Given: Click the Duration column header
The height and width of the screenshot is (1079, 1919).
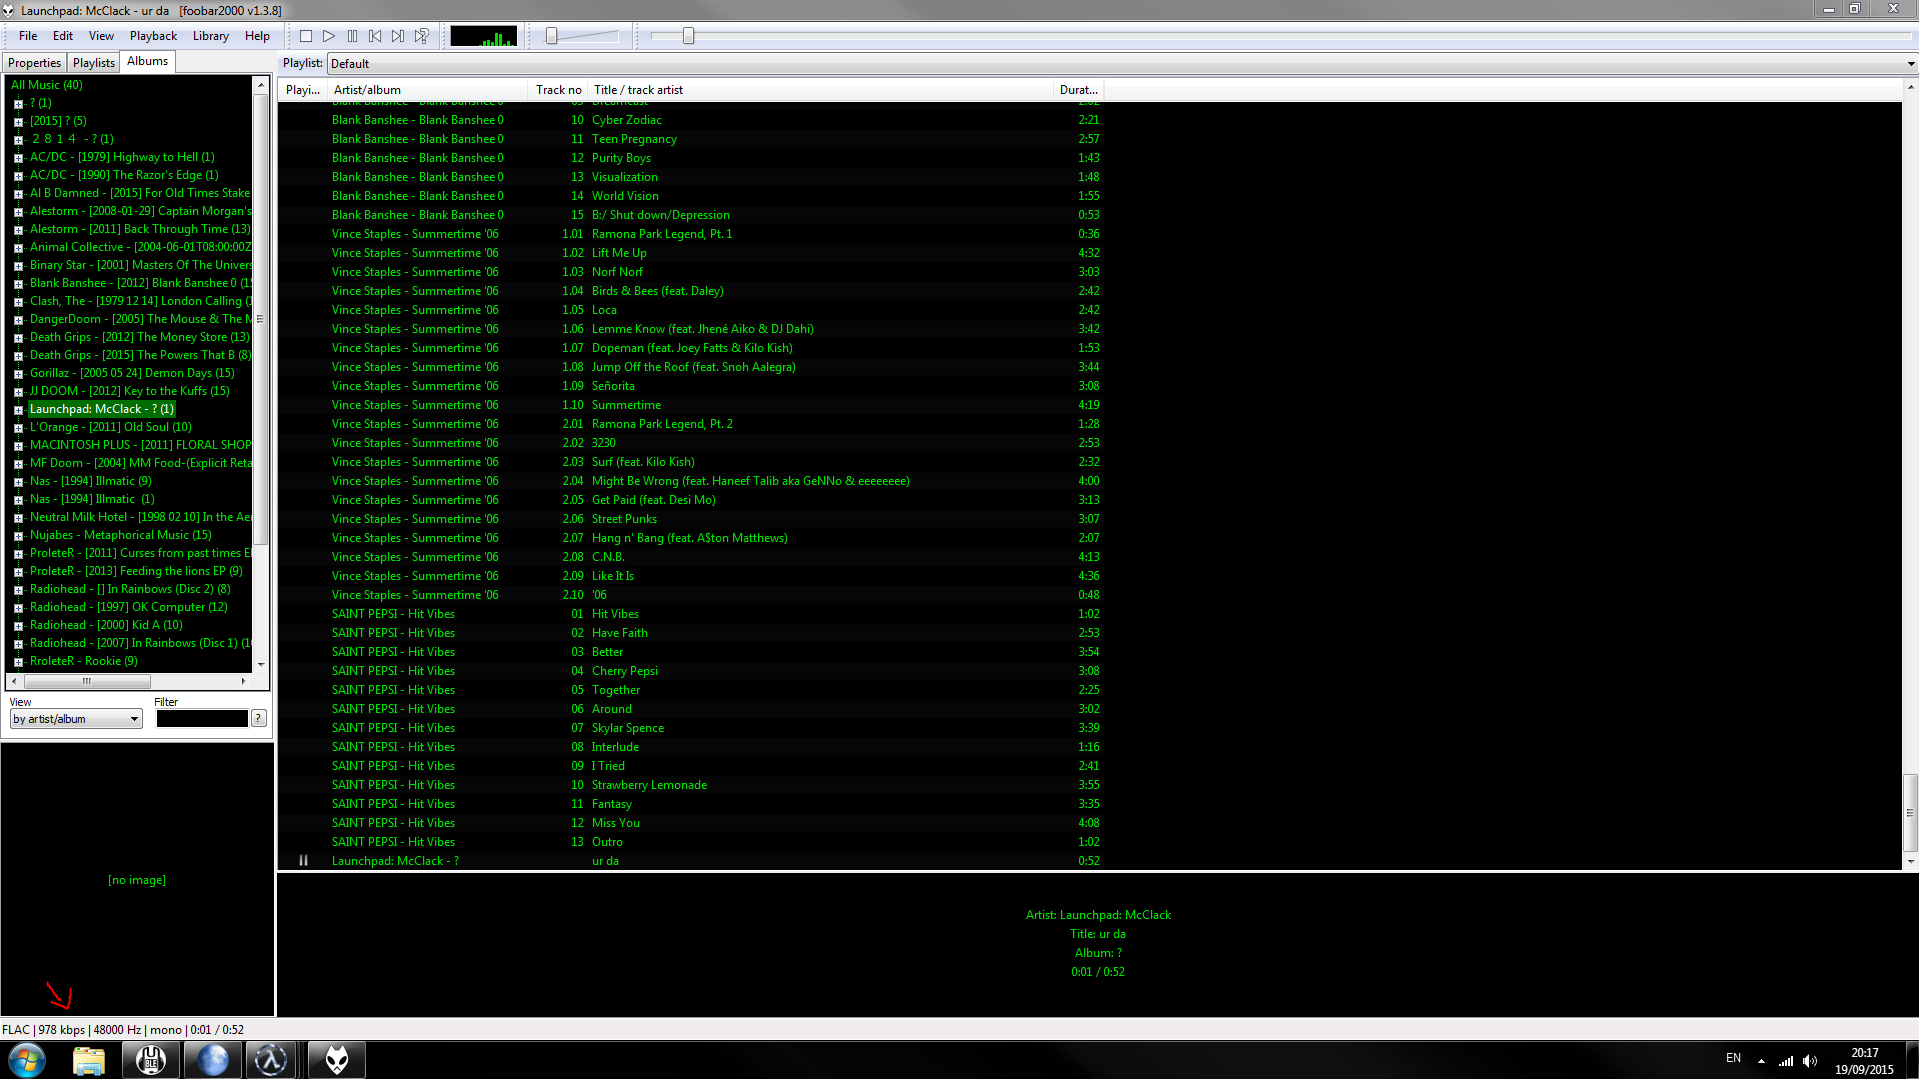Looking at the screenshot, I should [x=1078, y=90].
